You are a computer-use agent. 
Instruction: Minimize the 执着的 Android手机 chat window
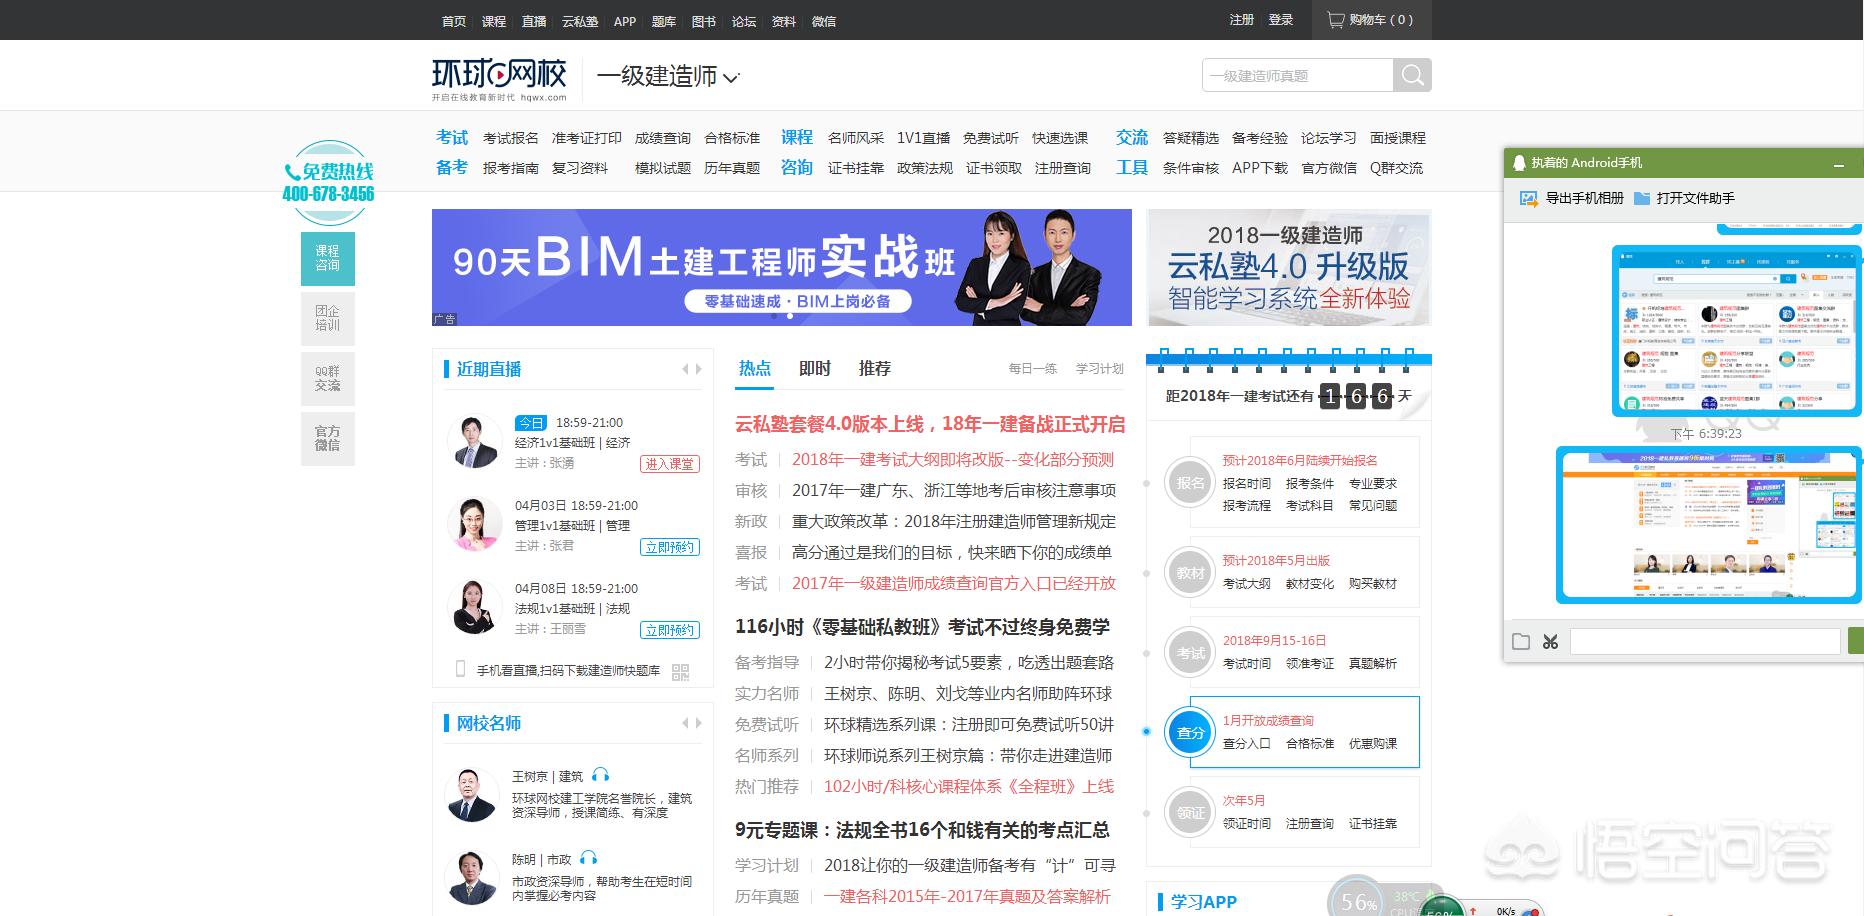1839,163
